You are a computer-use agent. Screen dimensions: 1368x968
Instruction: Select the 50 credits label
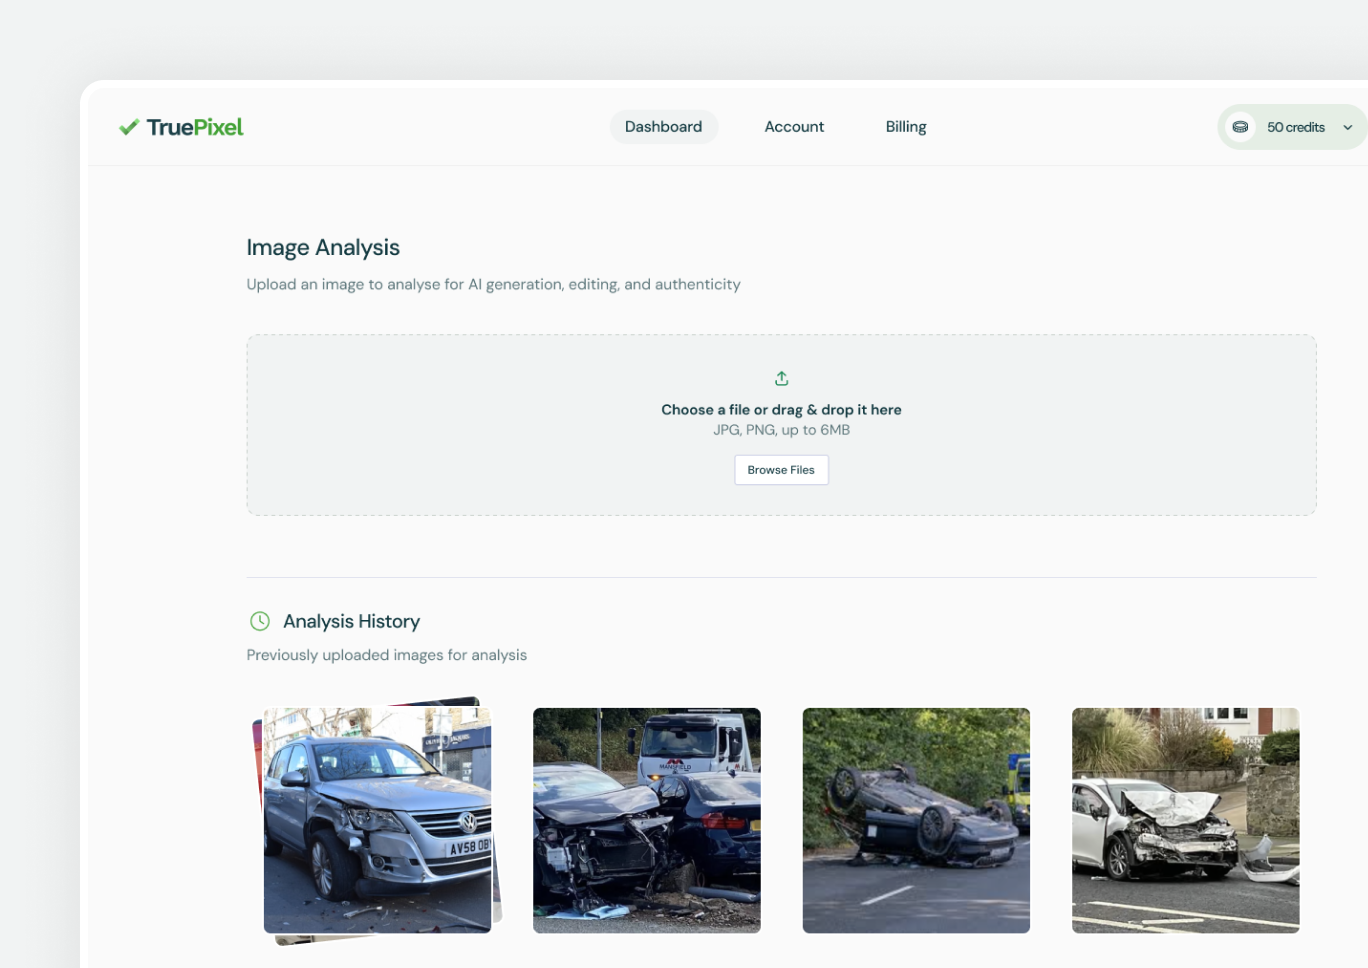click(1295, 127)
